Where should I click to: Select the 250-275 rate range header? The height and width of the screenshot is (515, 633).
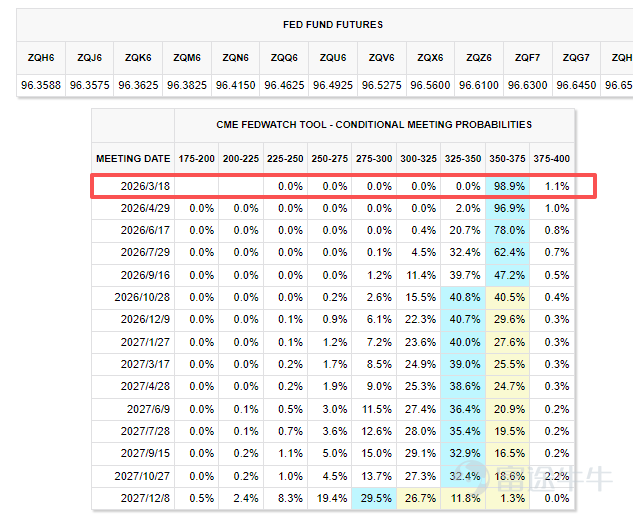[329, 159]
